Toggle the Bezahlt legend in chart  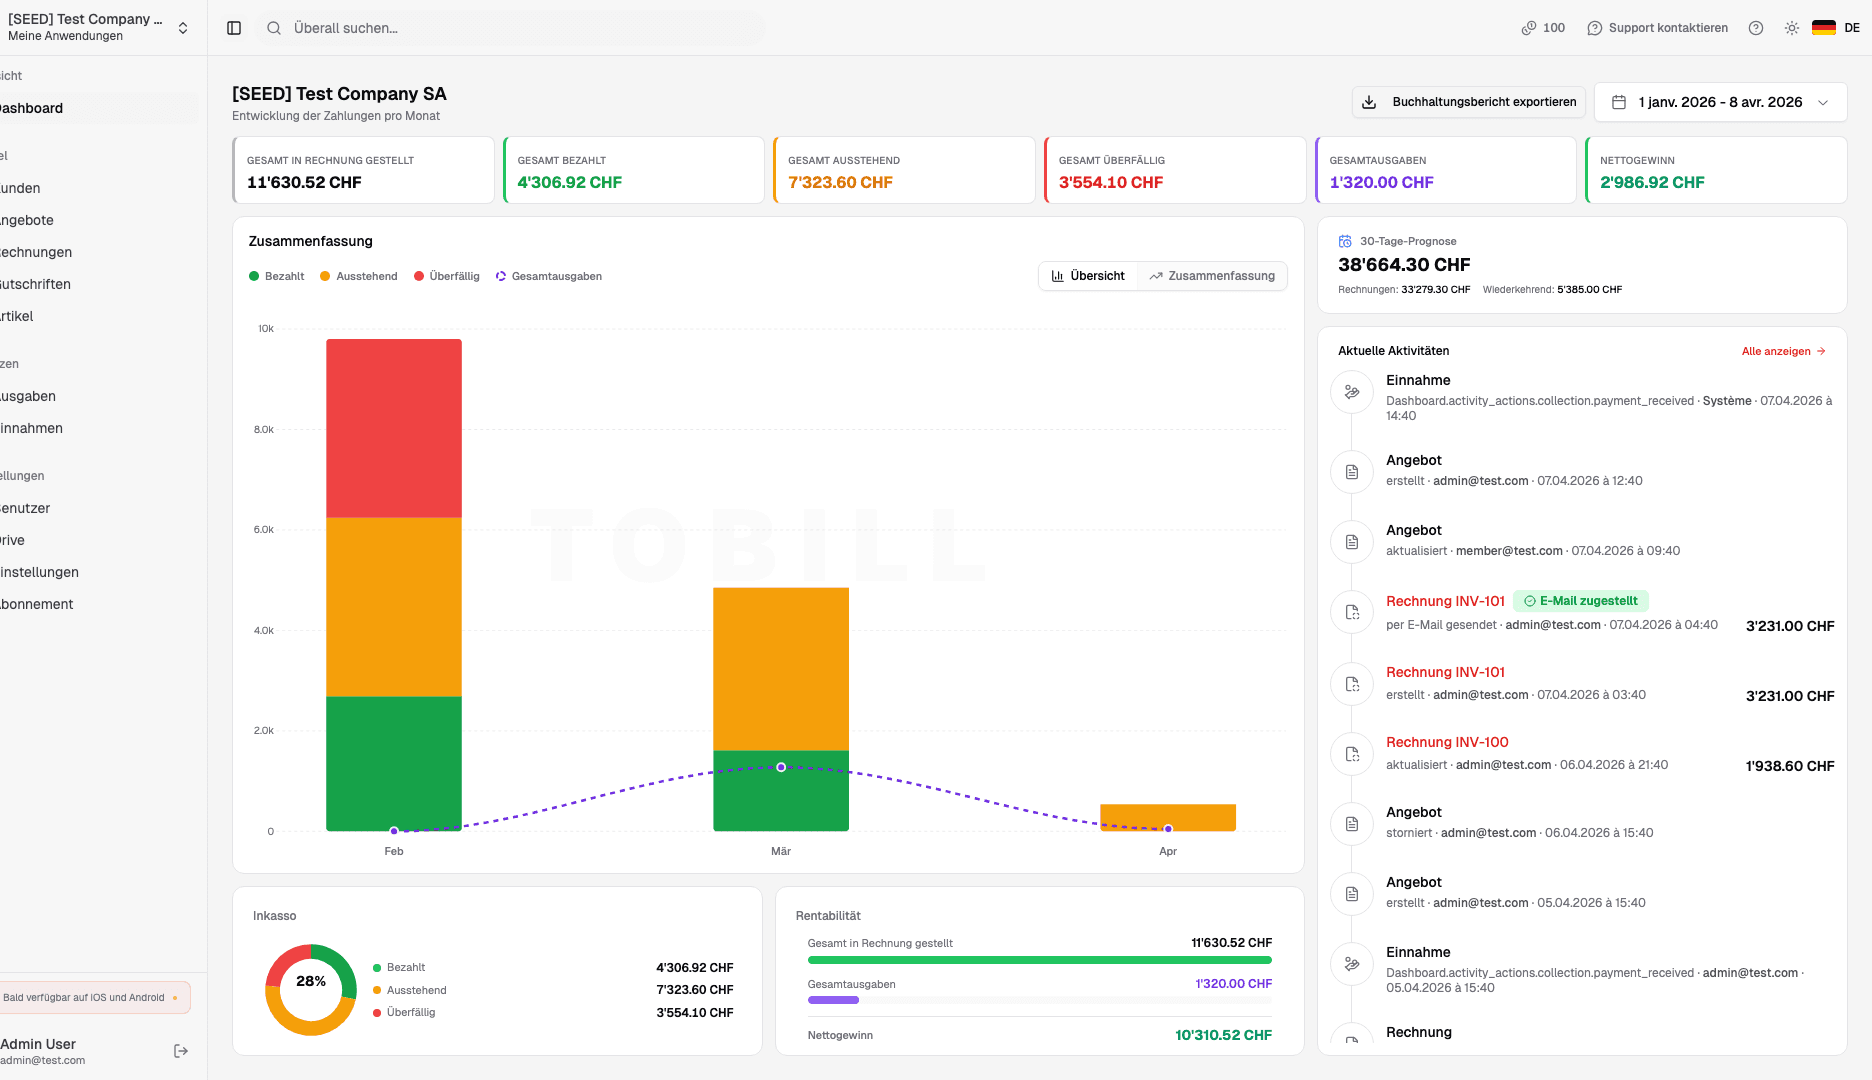pos(276,276)
